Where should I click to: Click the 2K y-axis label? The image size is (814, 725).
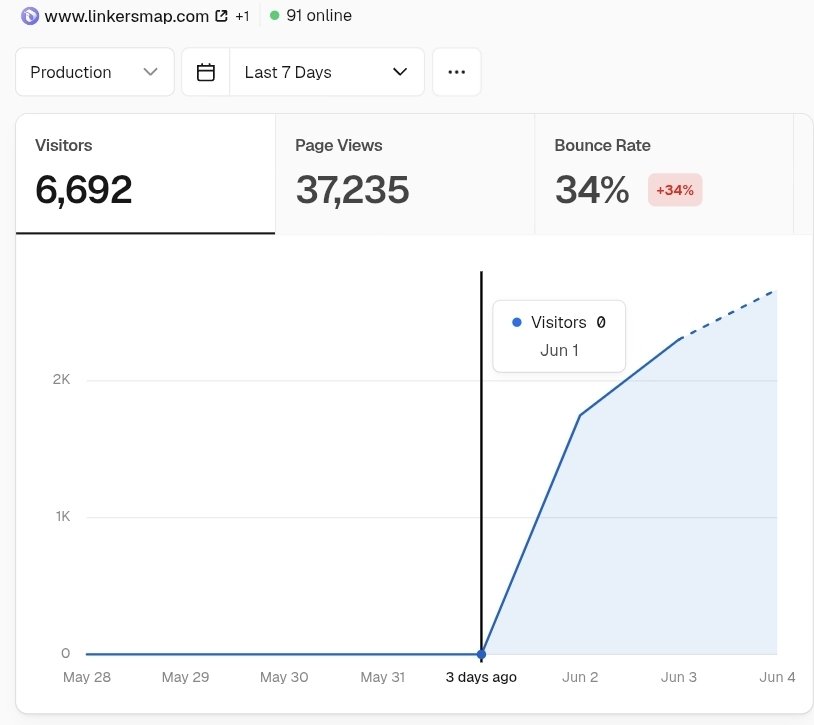click(61, 379)
